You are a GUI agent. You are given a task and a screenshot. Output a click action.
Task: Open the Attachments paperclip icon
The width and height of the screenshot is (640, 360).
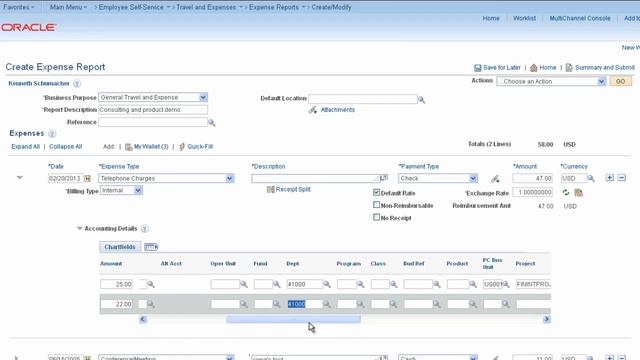point(313,110)
